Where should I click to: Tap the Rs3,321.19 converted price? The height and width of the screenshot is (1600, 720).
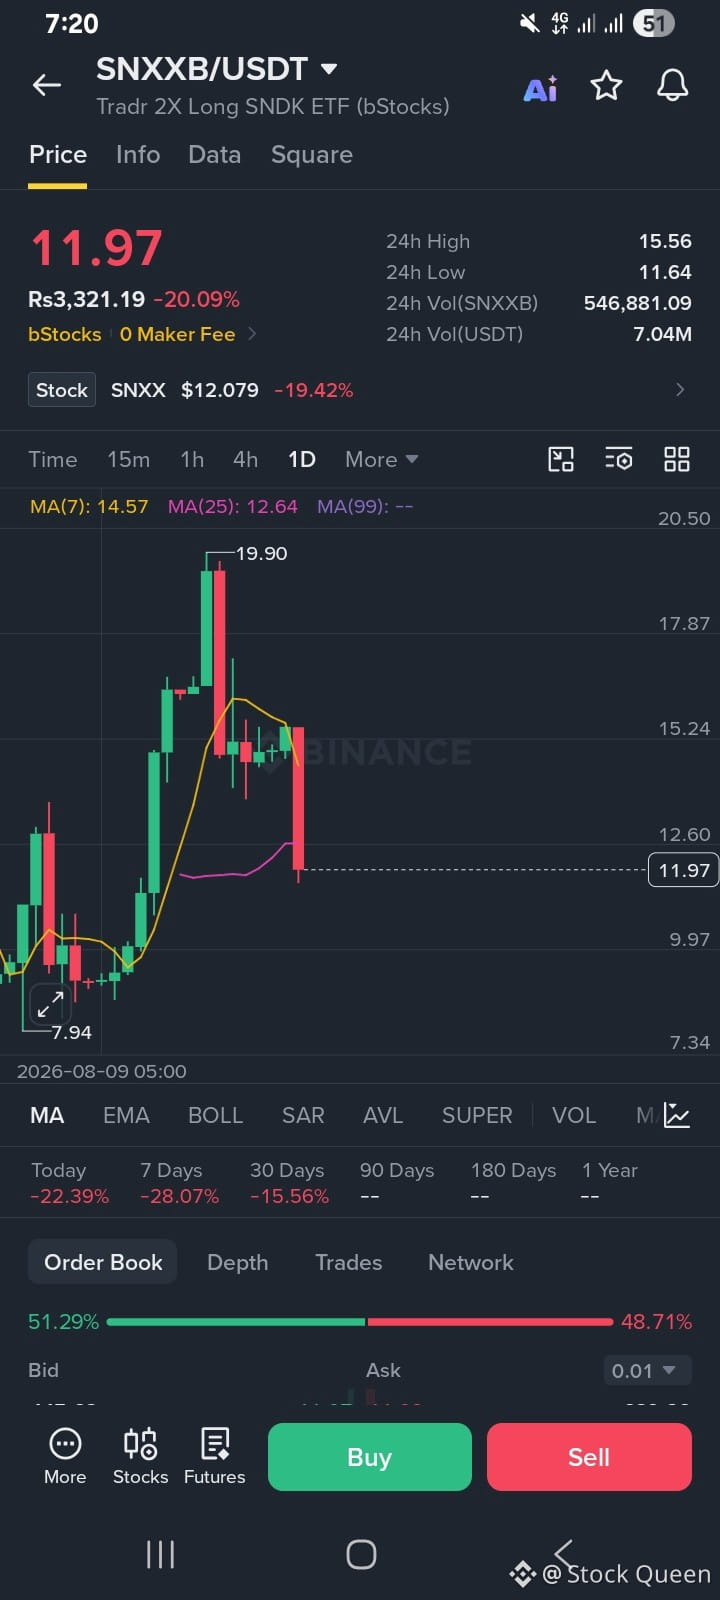tap(87, 299)
